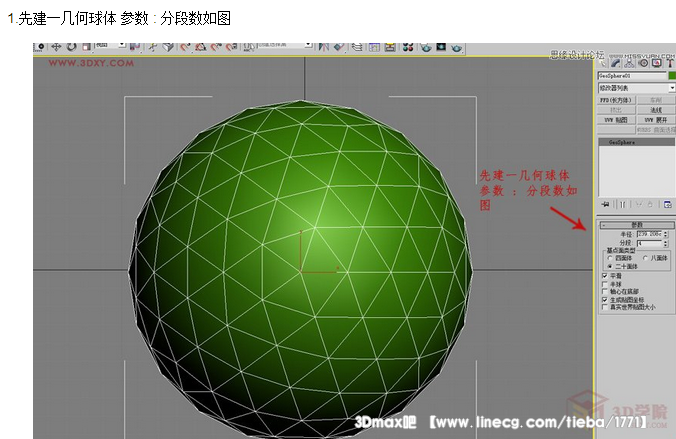Click the 法线 modifier button
The image size is (676, 439).
pyautogui.click(x=656, y=110)
